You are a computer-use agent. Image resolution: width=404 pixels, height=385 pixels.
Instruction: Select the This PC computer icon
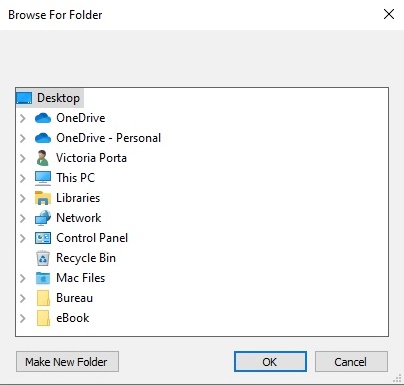point(43,178)
